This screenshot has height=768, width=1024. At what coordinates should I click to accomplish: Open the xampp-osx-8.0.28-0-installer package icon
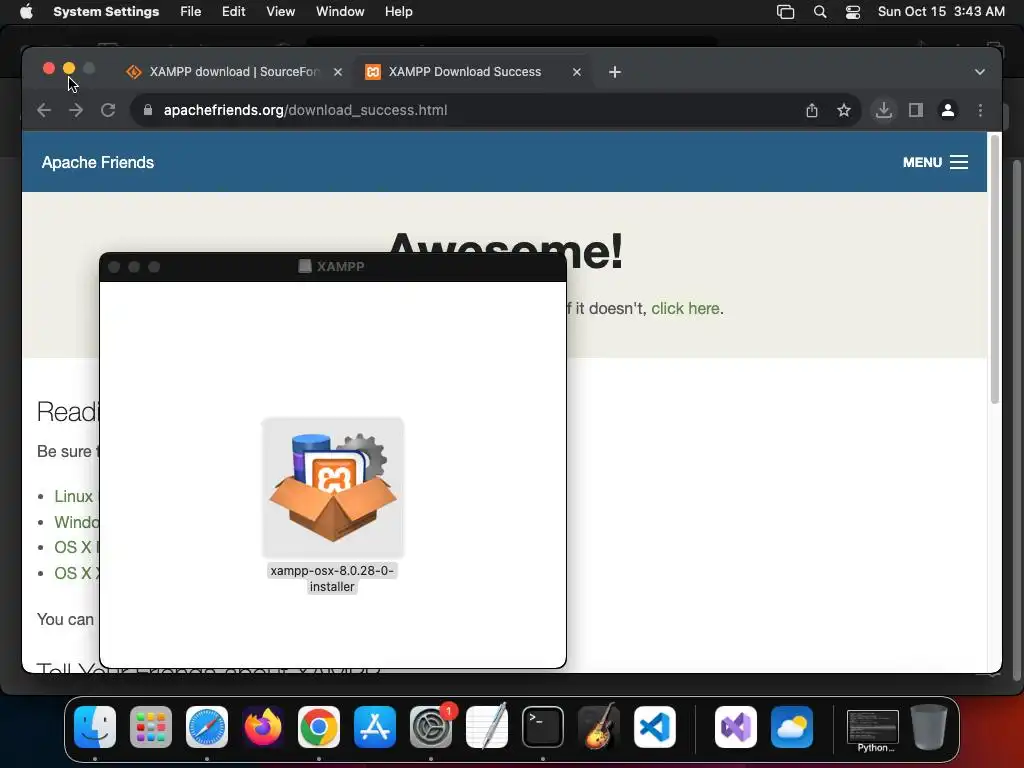tap(332, 487)
